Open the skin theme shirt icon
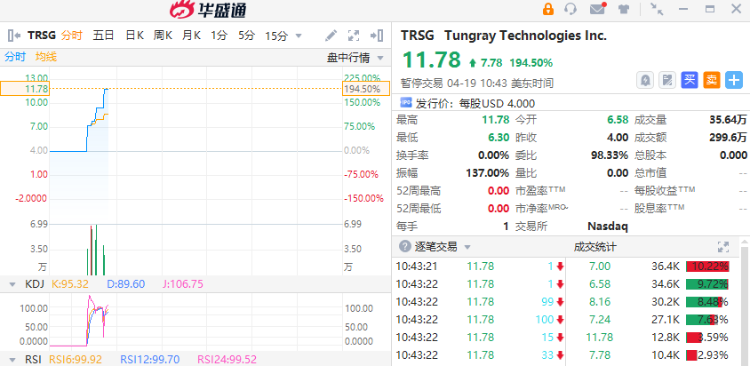 (623, 9)
